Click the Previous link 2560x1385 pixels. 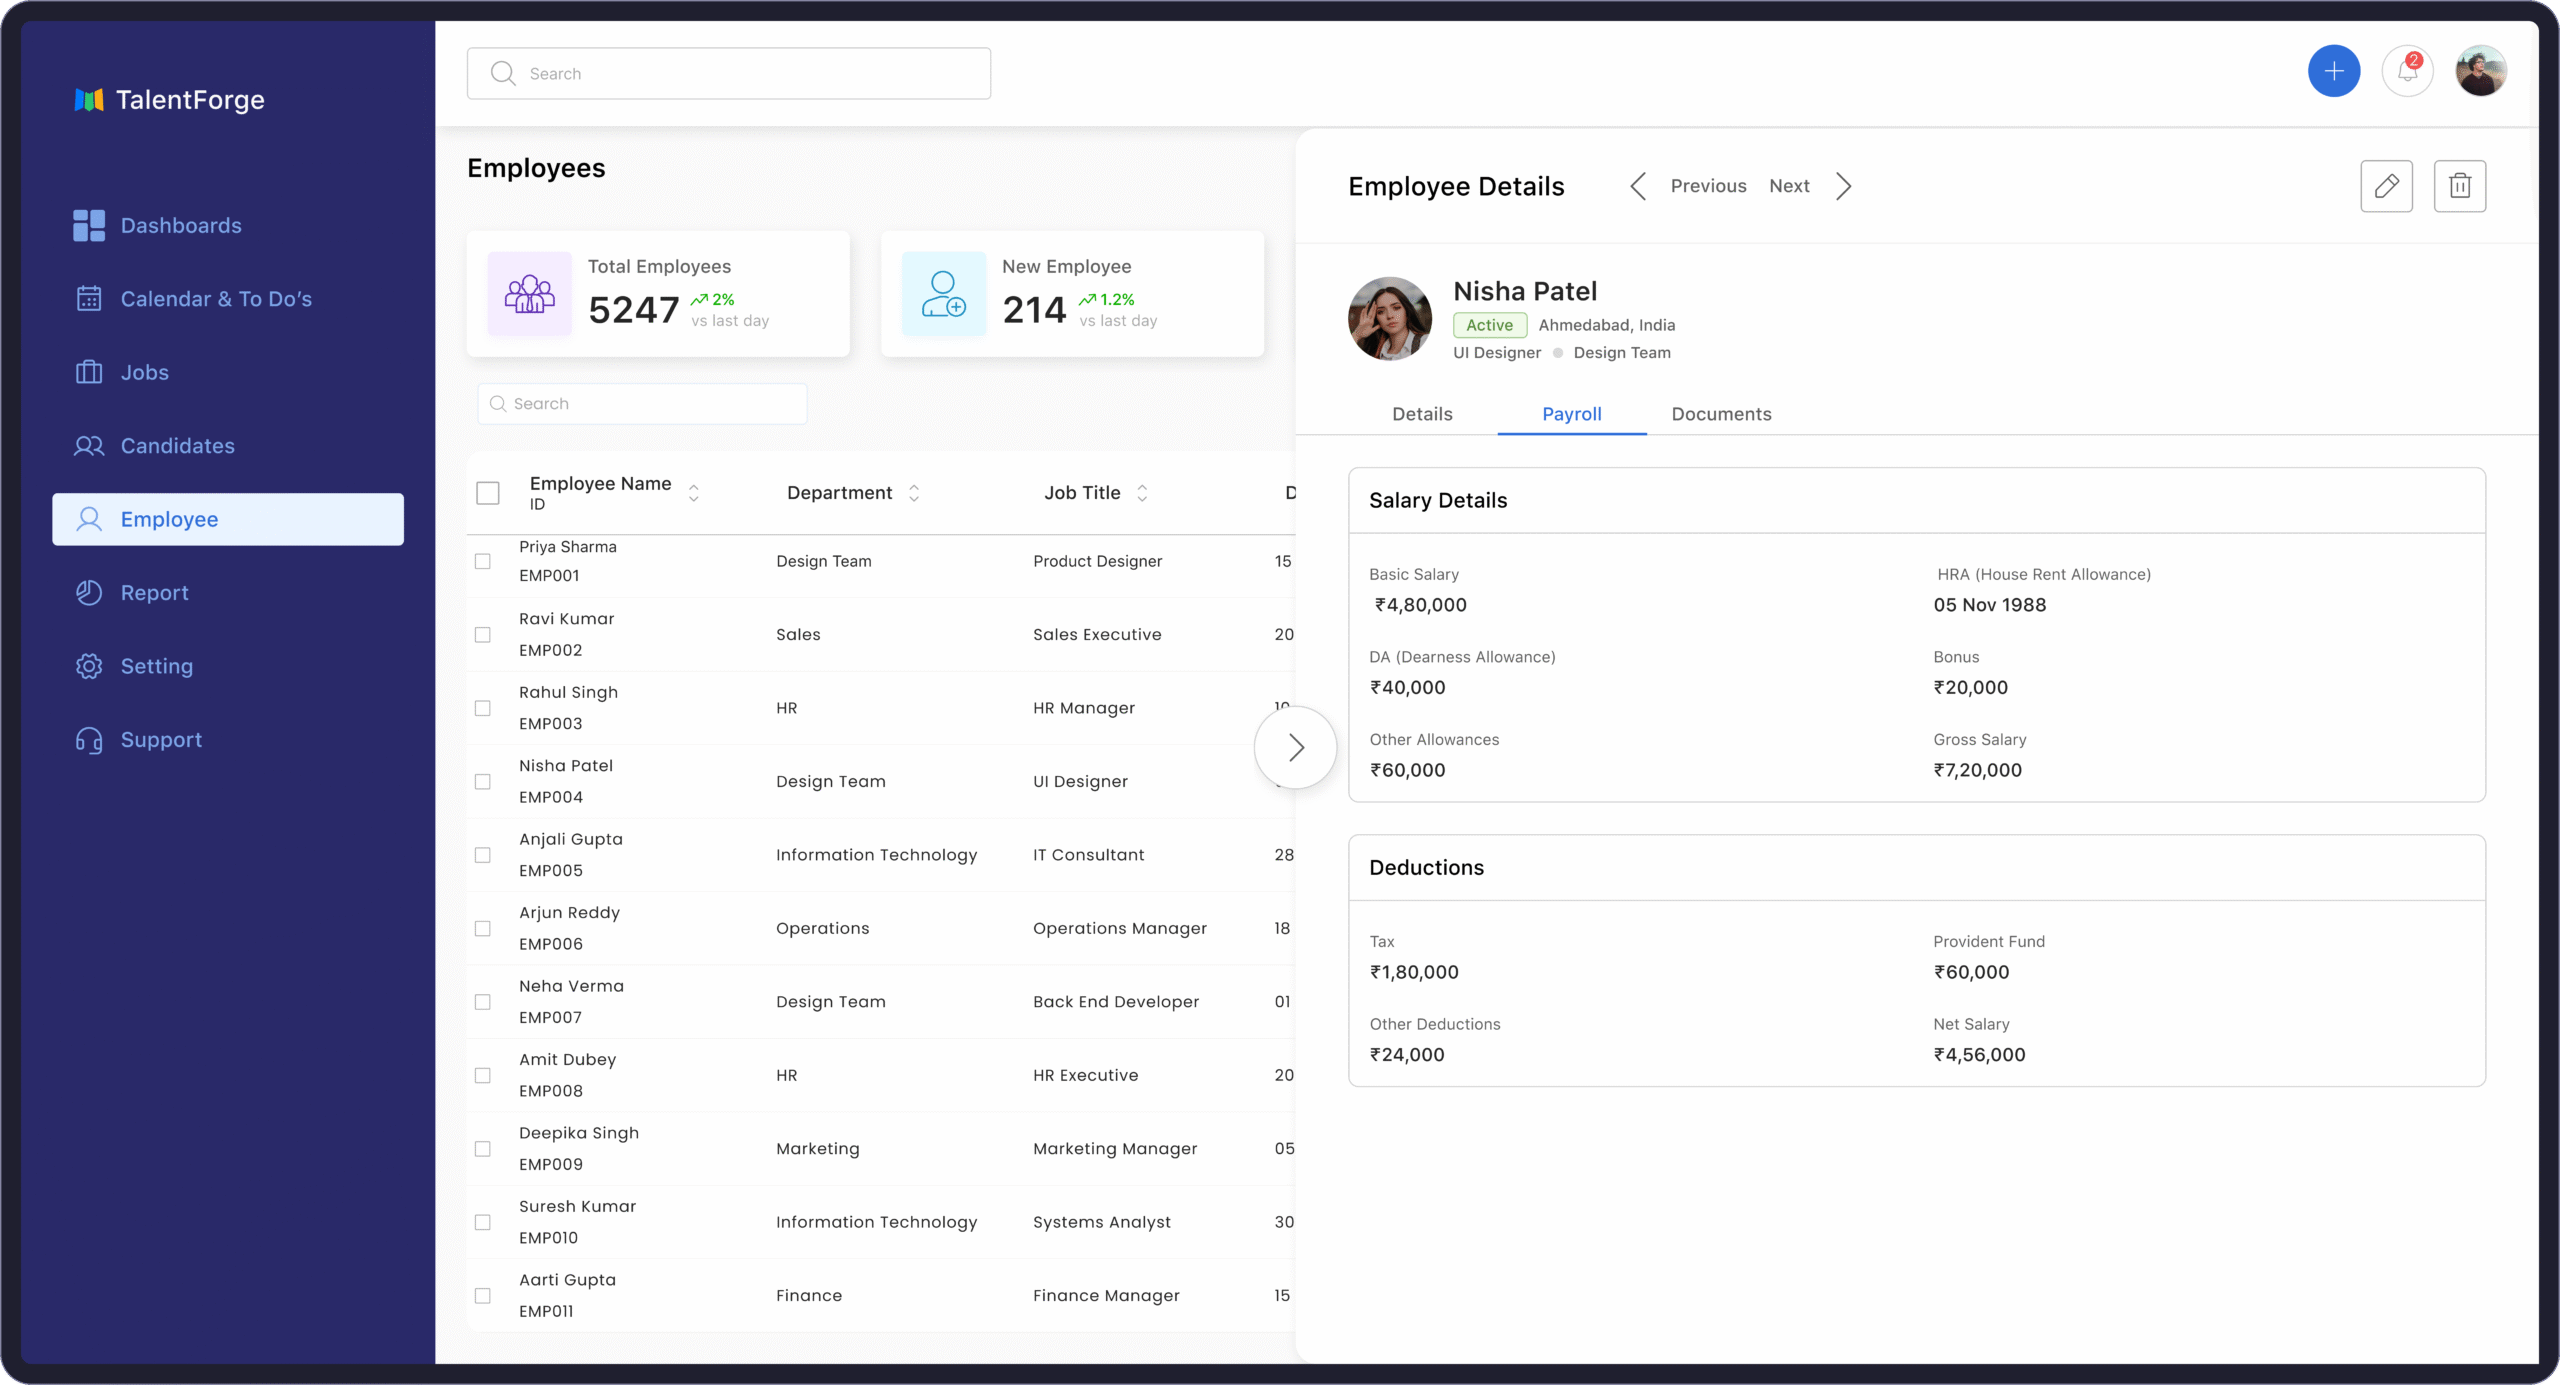(x=1708, y=186)
